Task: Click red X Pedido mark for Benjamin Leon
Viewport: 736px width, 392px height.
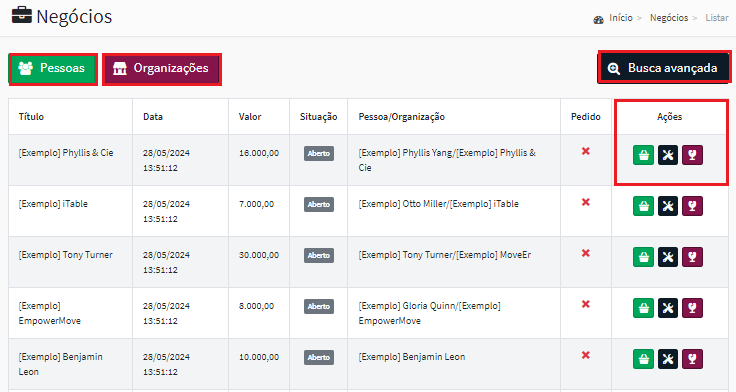Action: 585,355
